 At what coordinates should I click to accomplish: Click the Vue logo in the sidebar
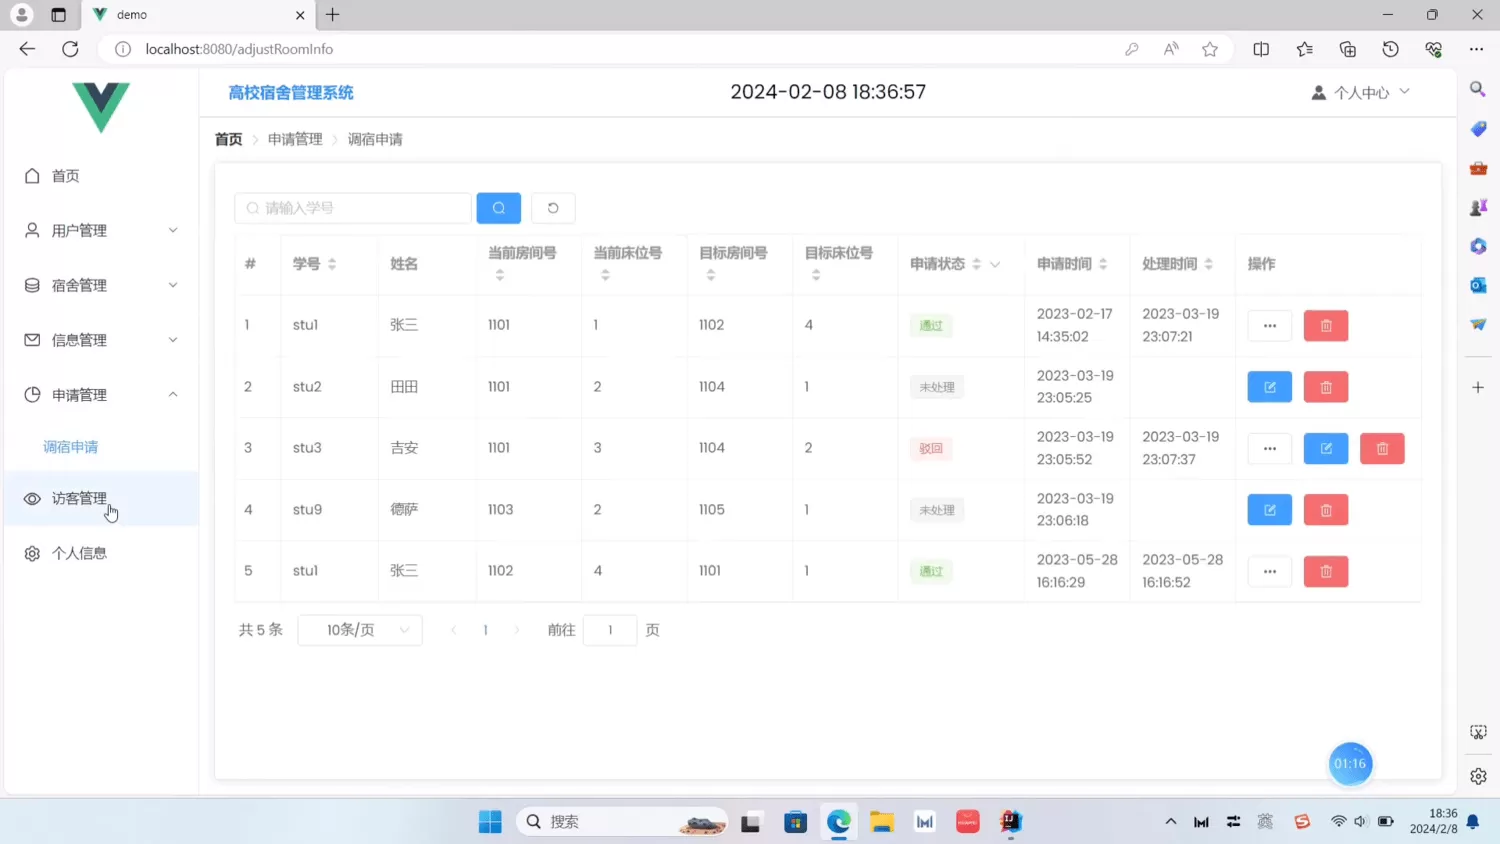100,108
